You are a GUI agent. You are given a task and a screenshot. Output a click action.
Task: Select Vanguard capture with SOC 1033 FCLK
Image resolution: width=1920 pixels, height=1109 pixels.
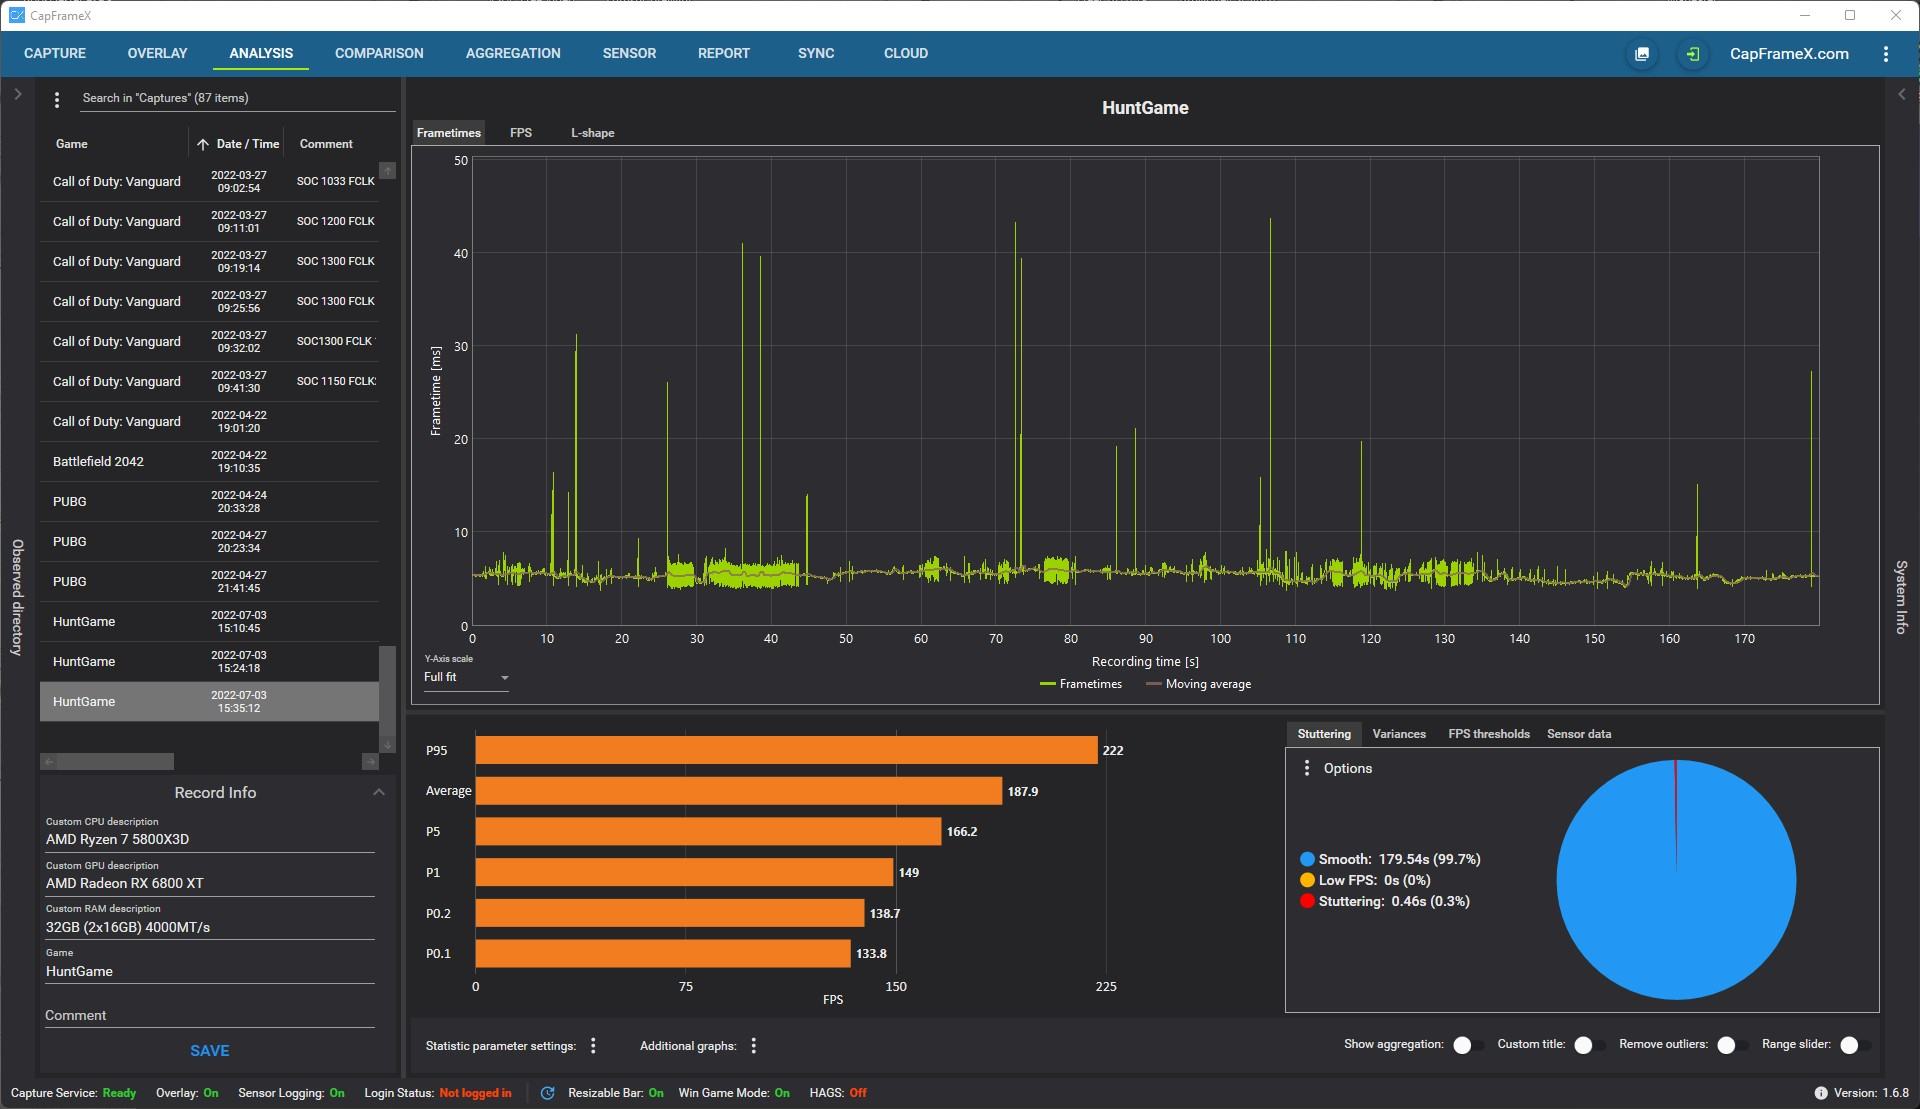(x=210, y=182)
